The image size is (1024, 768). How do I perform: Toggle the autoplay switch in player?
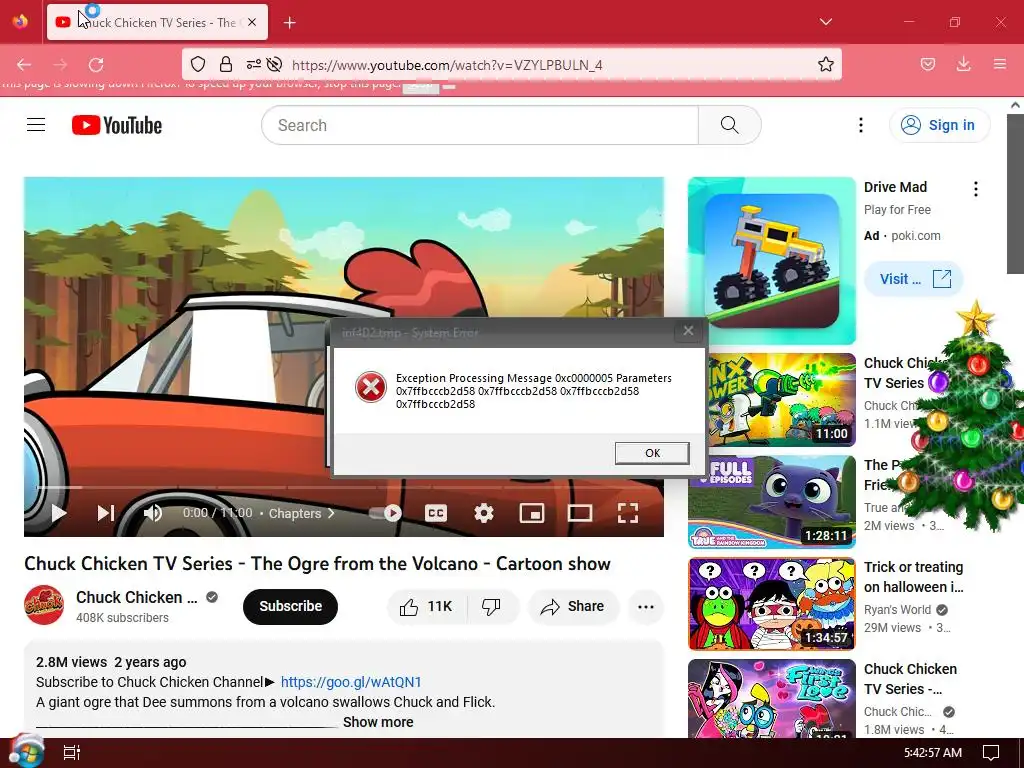(x=385, y=513)
